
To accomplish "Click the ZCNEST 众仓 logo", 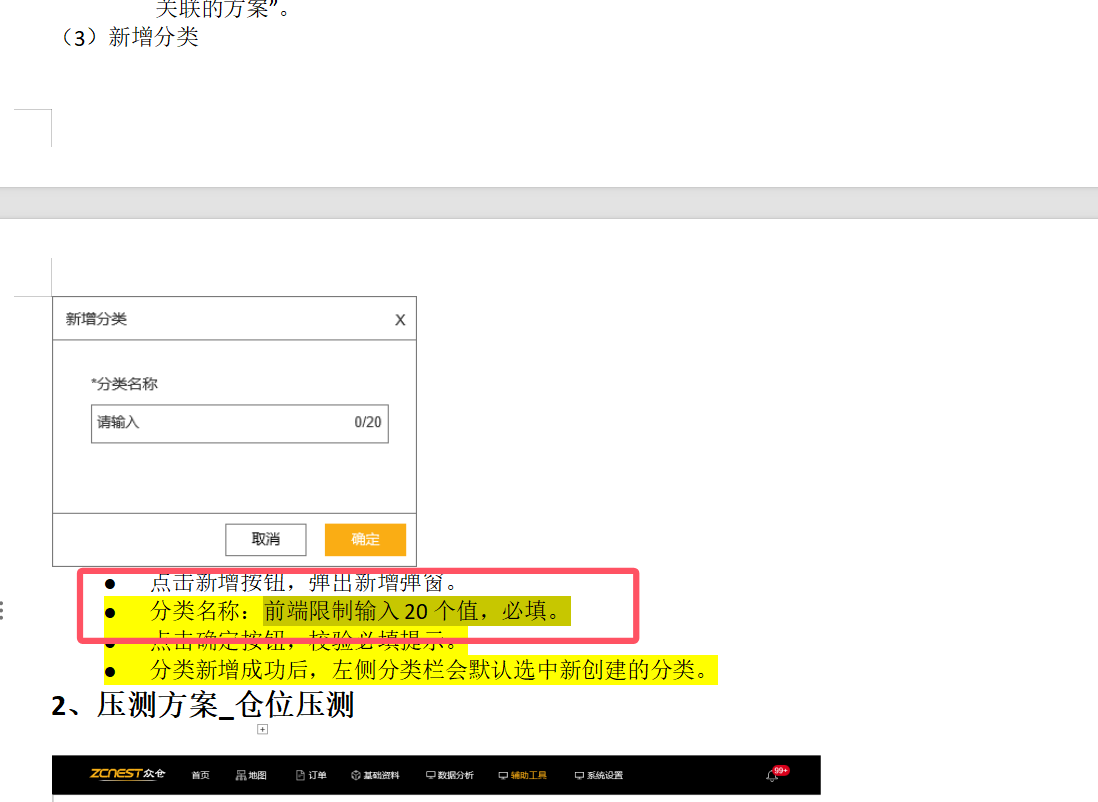I will (x=127, y=773).
